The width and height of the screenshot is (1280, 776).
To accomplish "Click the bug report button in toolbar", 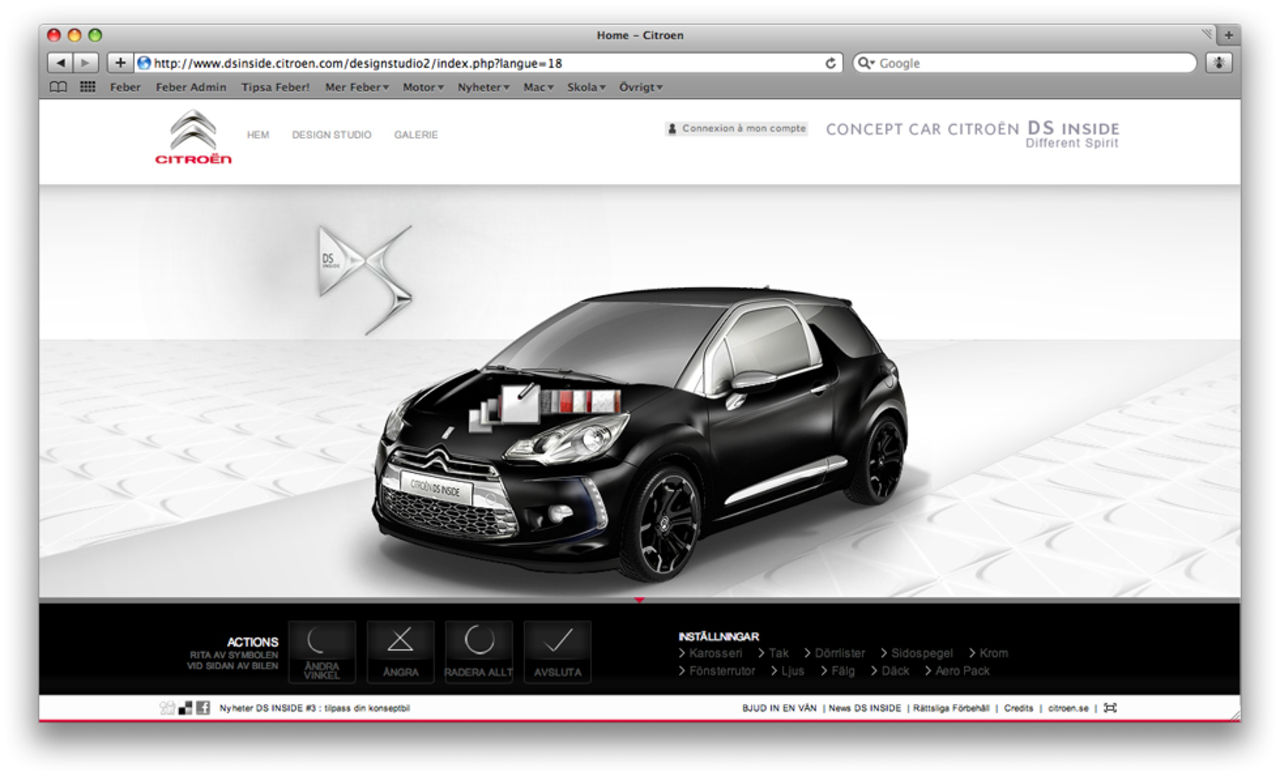I will [x=1218, y=63].
